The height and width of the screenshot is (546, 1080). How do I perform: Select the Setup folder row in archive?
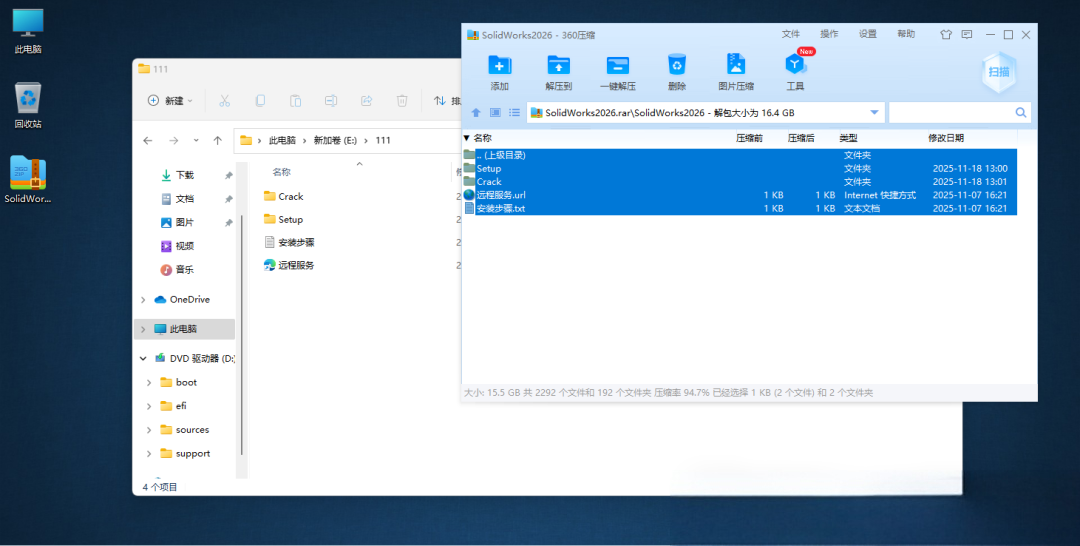(x=740, y=169)
